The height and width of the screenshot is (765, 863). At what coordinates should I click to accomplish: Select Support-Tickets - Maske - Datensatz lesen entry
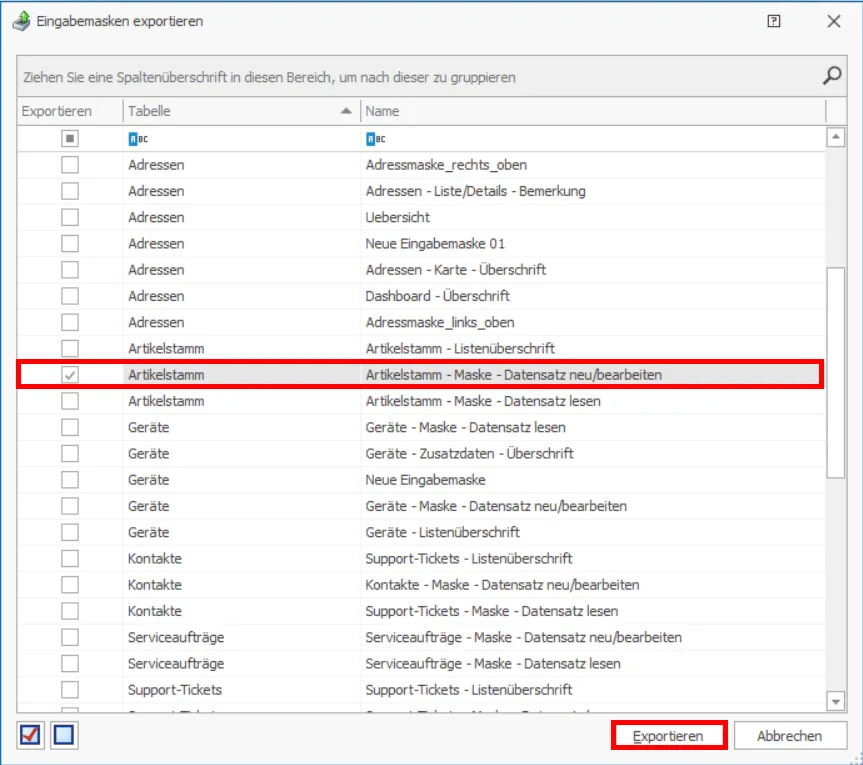pos(491,611)
